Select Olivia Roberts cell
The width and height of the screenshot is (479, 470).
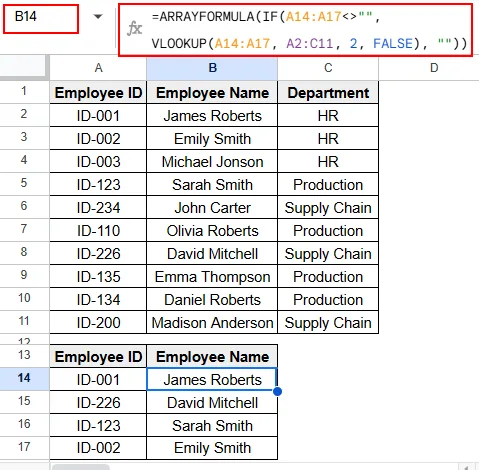[212, 230]
